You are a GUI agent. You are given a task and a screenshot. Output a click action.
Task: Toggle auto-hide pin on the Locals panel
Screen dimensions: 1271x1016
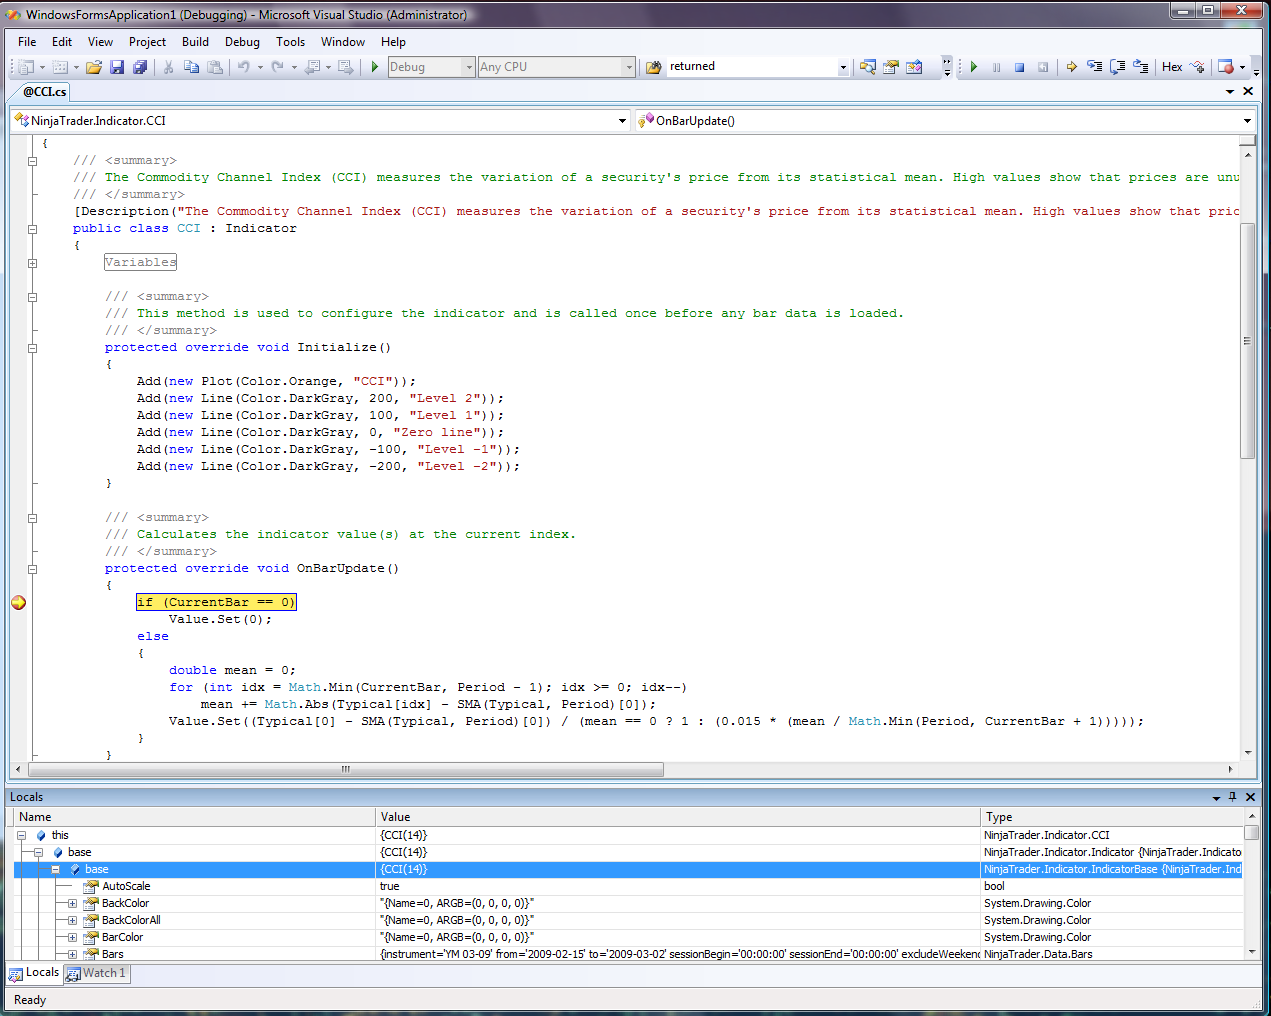pyautogui.click(x=1232, y=797)
